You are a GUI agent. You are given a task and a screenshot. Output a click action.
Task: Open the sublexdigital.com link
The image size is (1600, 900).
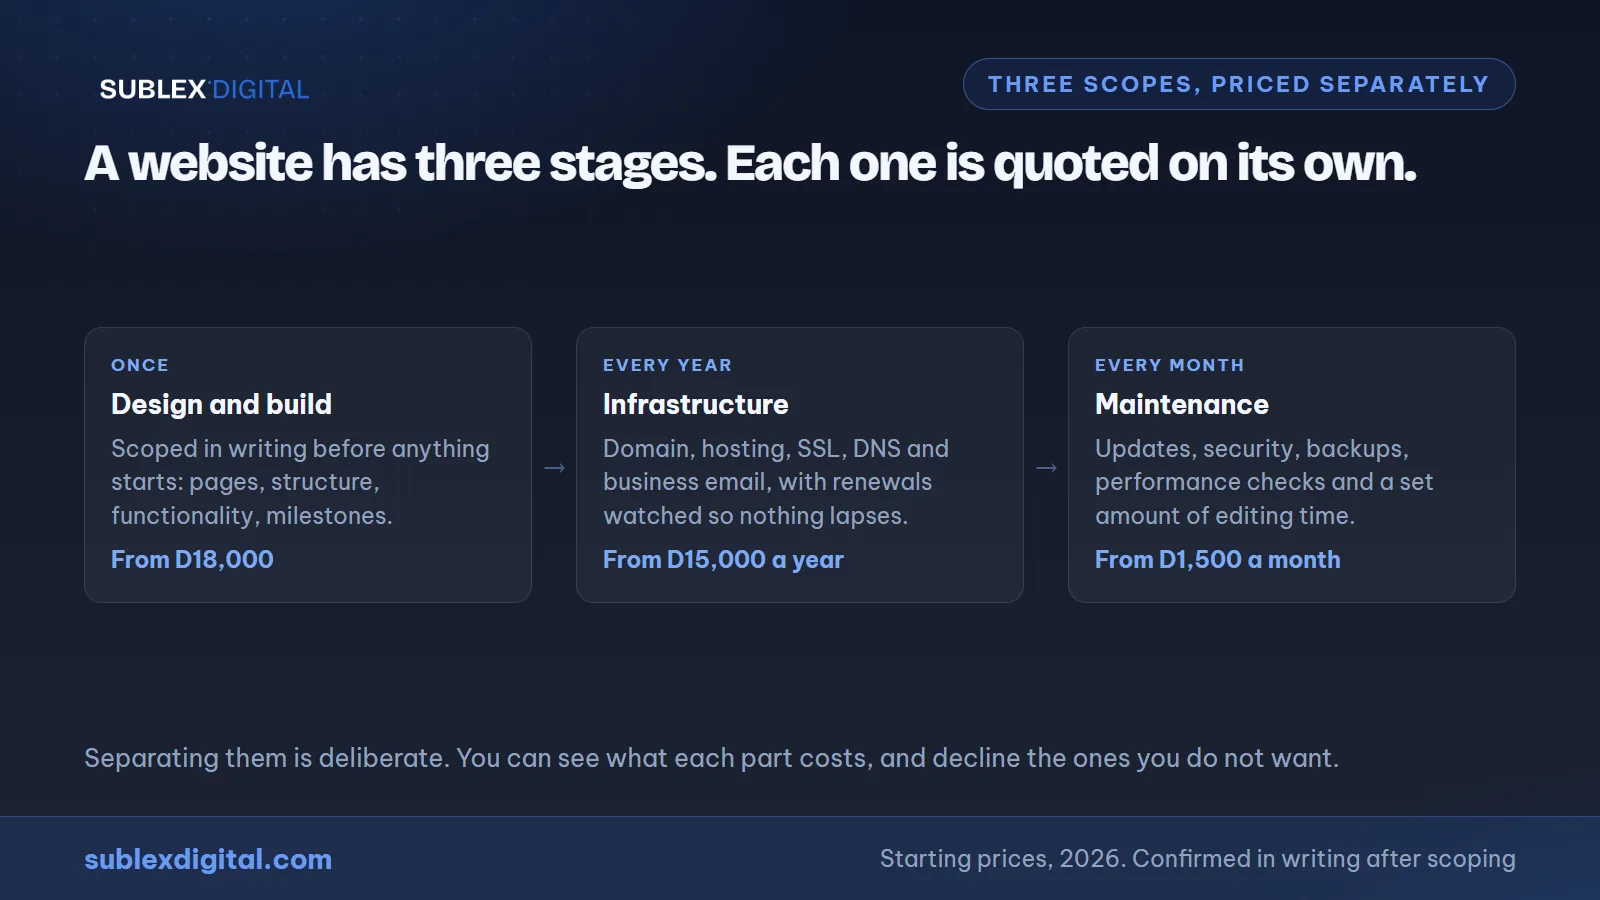point(208,859)
